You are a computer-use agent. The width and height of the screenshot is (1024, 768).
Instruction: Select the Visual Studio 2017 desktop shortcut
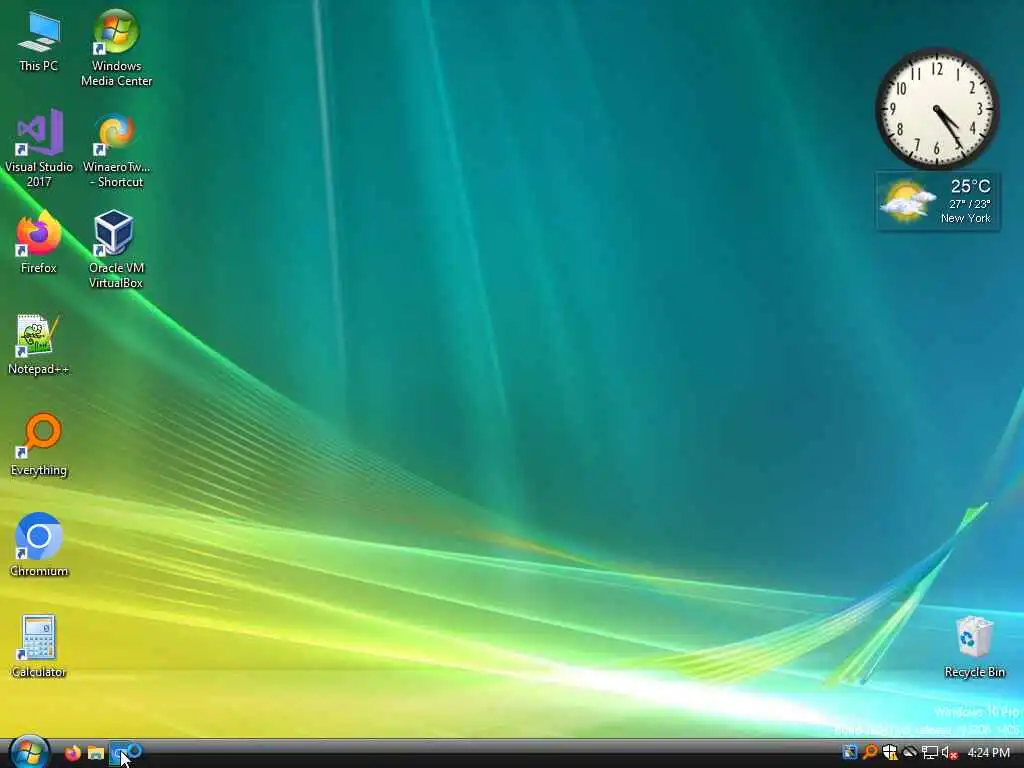[x=39, y=149]
